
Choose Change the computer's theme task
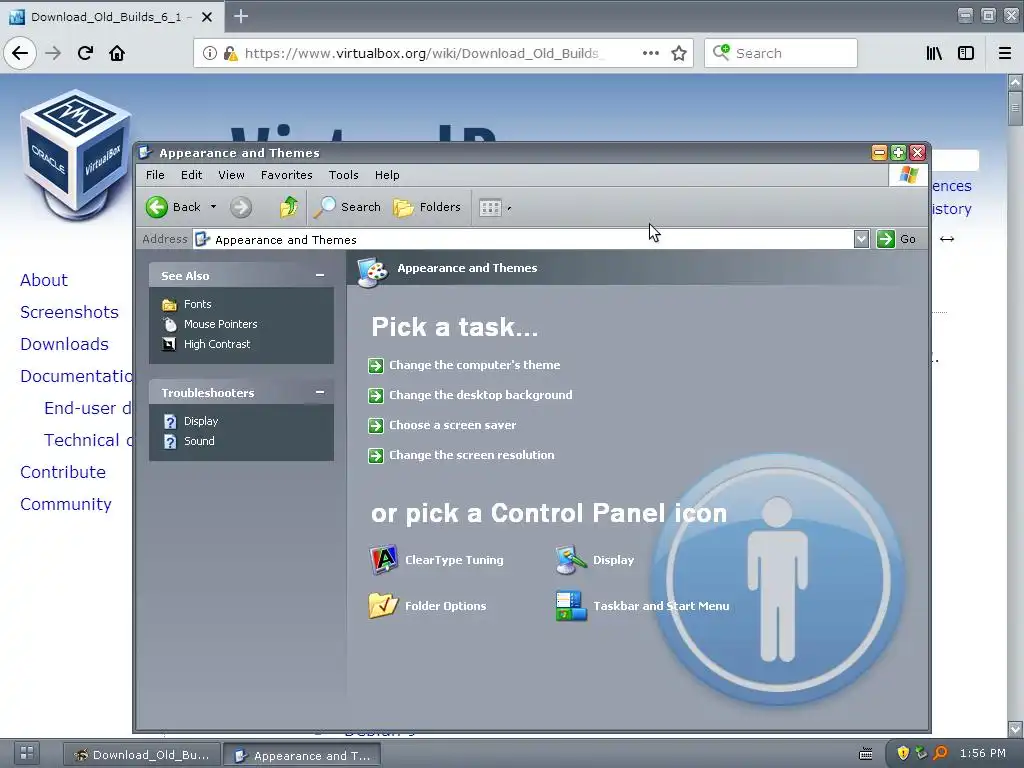(x=464, y=365)
